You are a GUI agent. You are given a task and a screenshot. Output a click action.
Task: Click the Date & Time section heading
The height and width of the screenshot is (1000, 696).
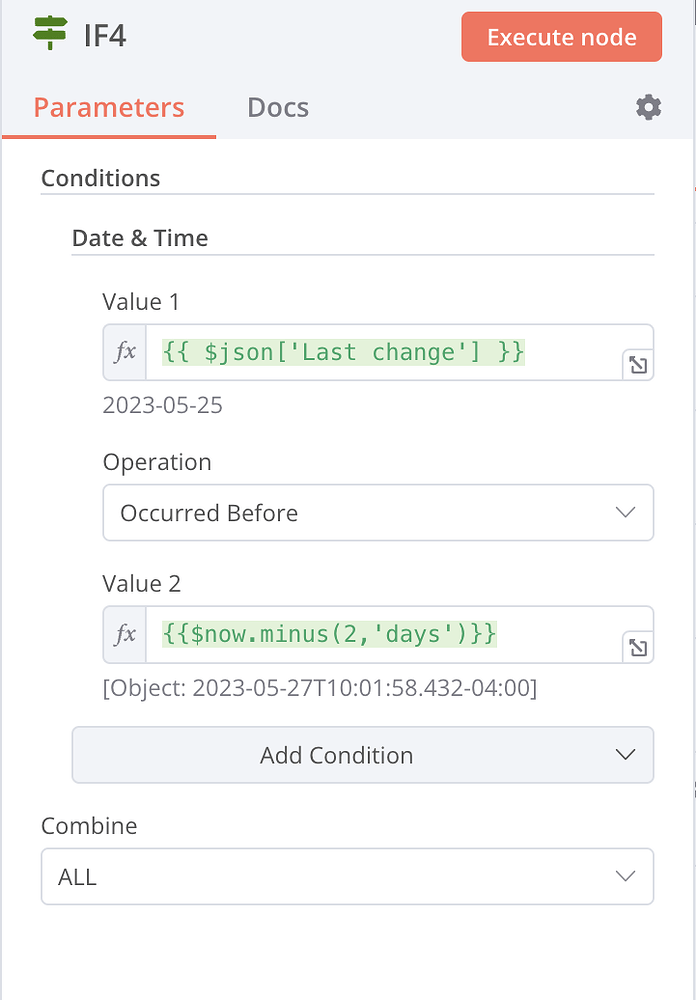[x=140, y=239]
